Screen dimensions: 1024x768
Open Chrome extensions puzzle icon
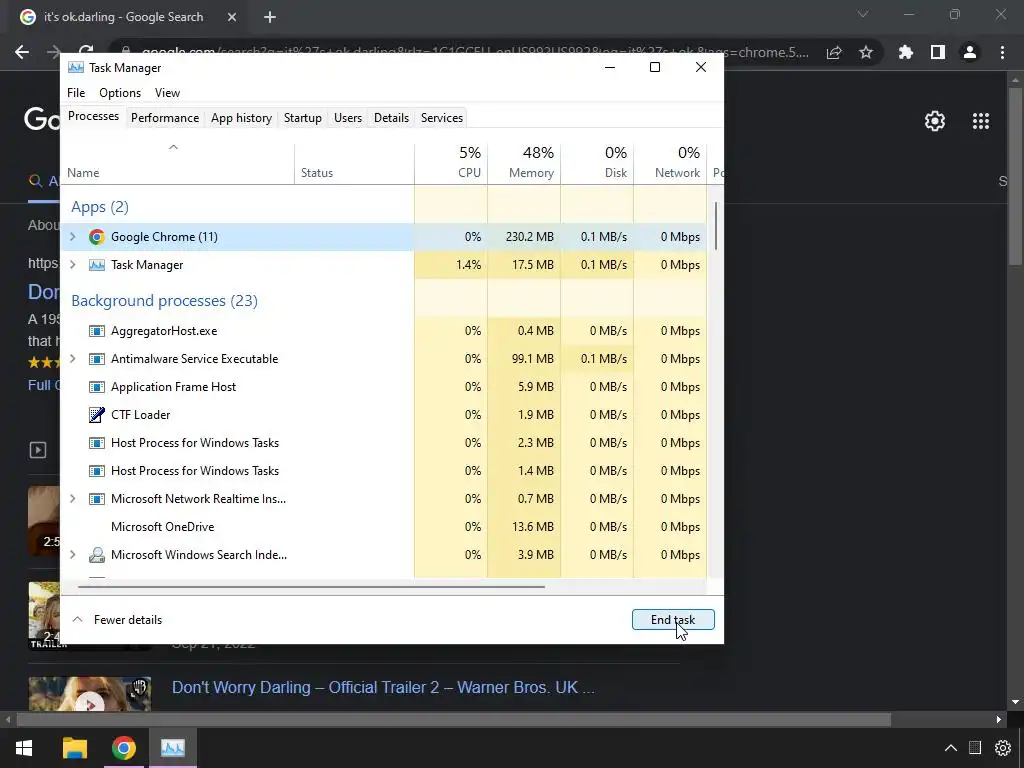tap(905, 52)
